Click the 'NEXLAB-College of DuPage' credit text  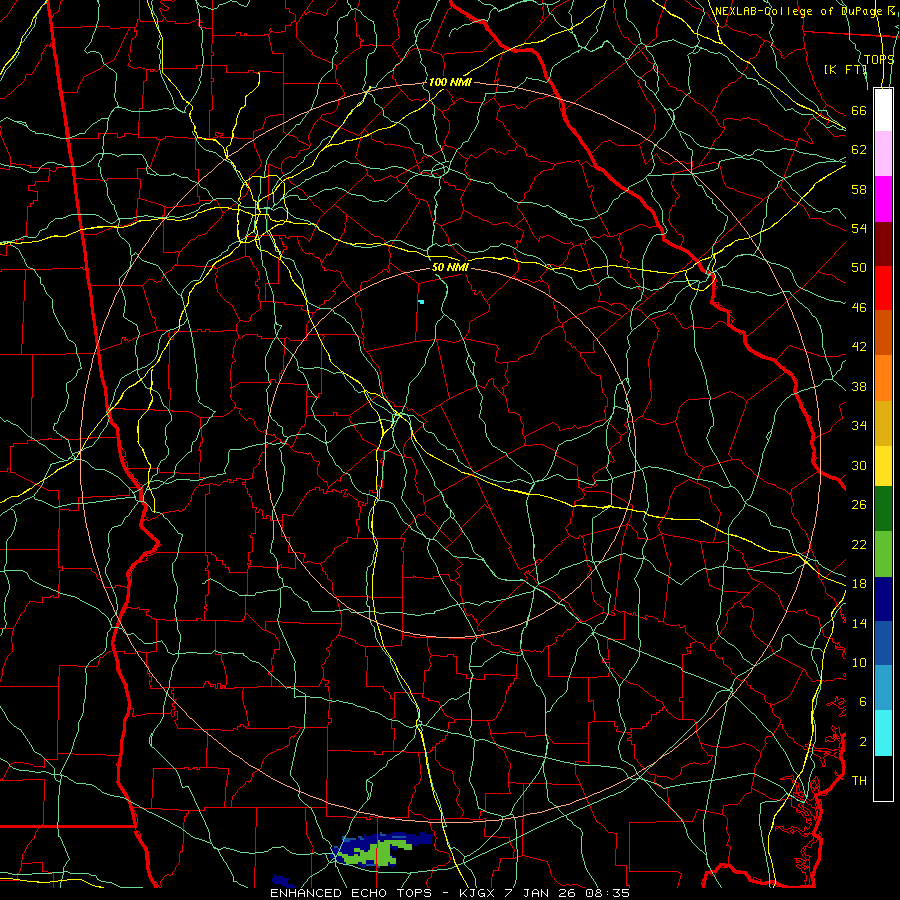[x=798, y=11]
